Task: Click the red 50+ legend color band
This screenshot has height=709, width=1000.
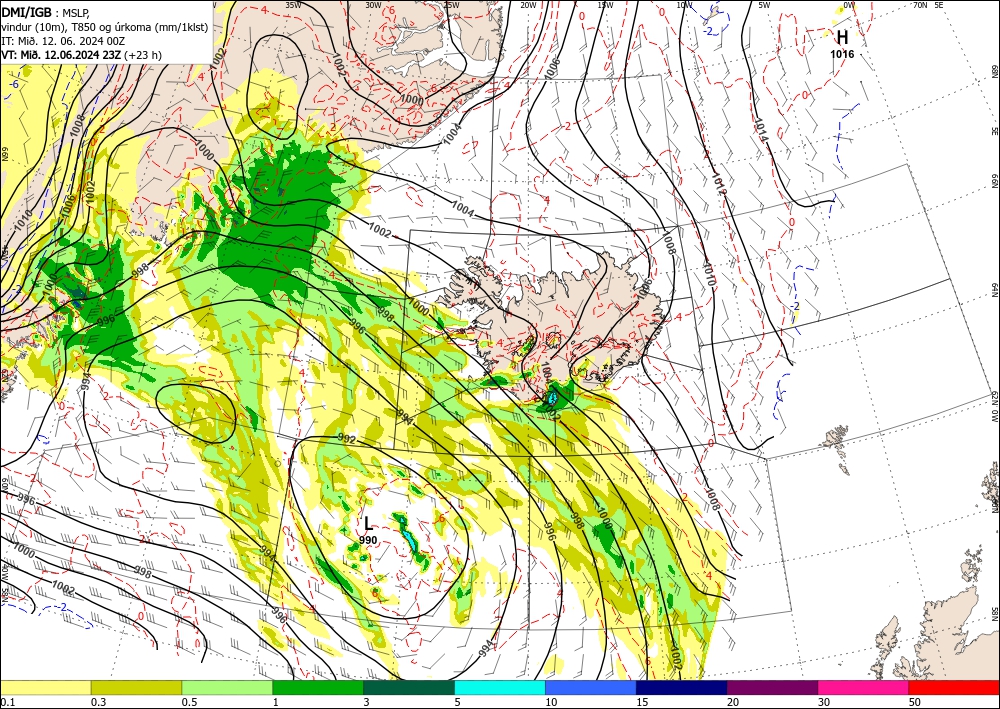Action: tap(954, 687)
